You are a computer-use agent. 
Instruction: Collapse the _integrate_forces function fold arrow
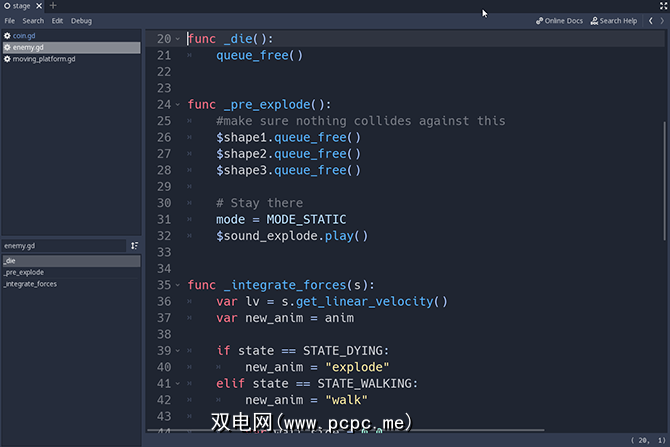(178, 285)
